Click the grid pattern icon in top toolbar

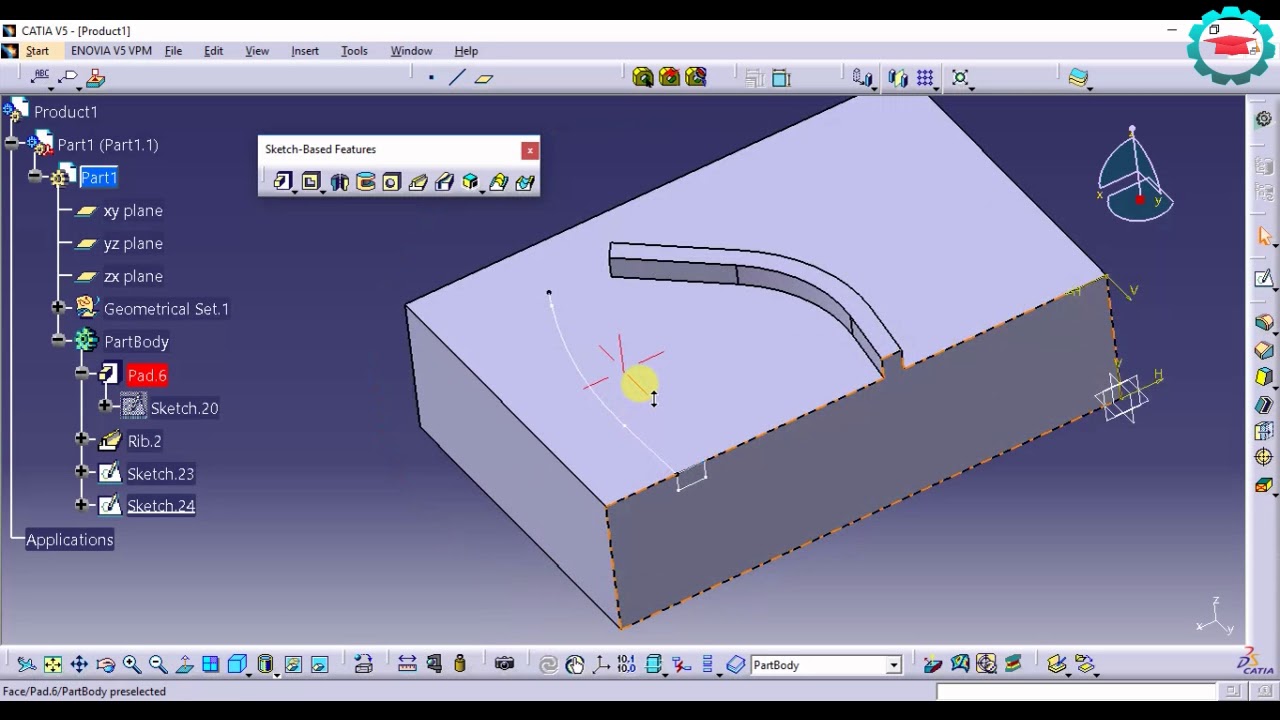[x=925, y=78]
